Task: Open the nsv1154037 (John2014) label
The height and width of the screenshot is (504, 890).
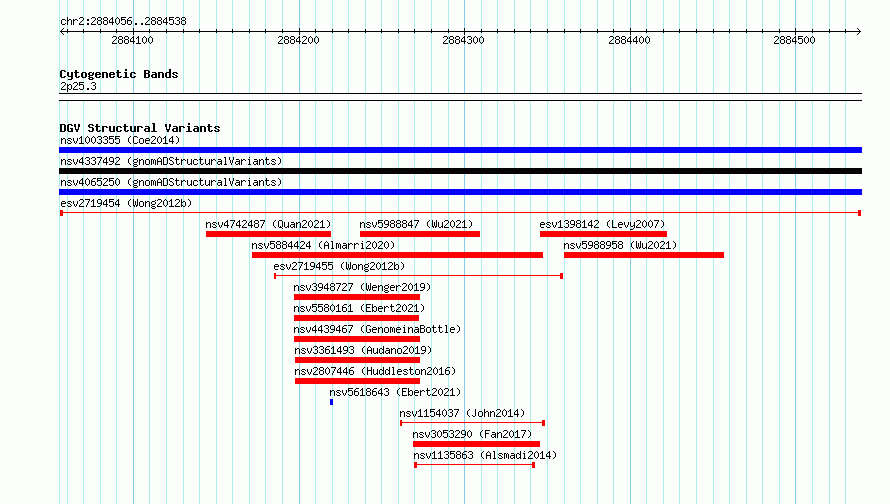Action: point(462,413)
